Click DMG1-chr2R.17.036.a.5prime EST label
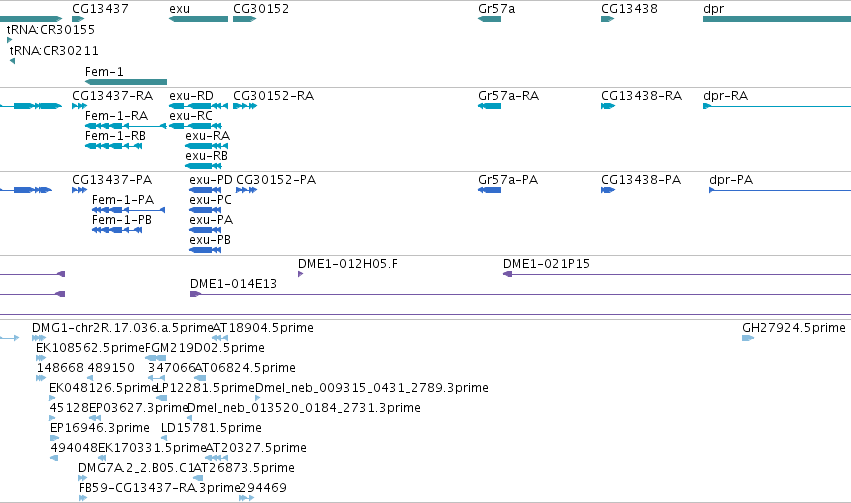This screenshot has width=851, height=503. tap(122, 328)
